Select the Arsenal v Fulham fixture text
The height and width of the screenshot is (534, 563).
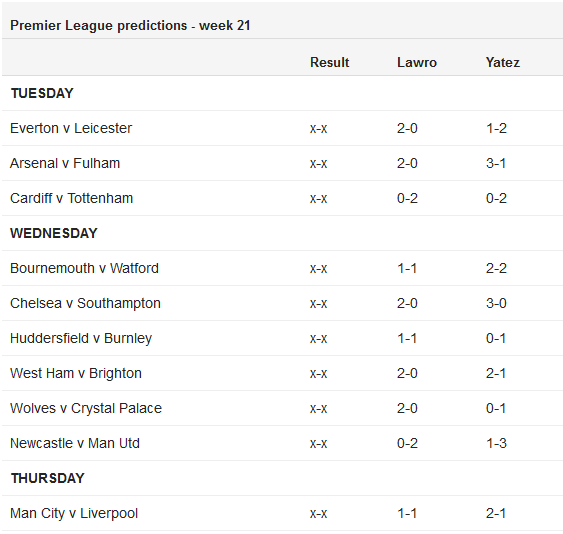(65, 163)
